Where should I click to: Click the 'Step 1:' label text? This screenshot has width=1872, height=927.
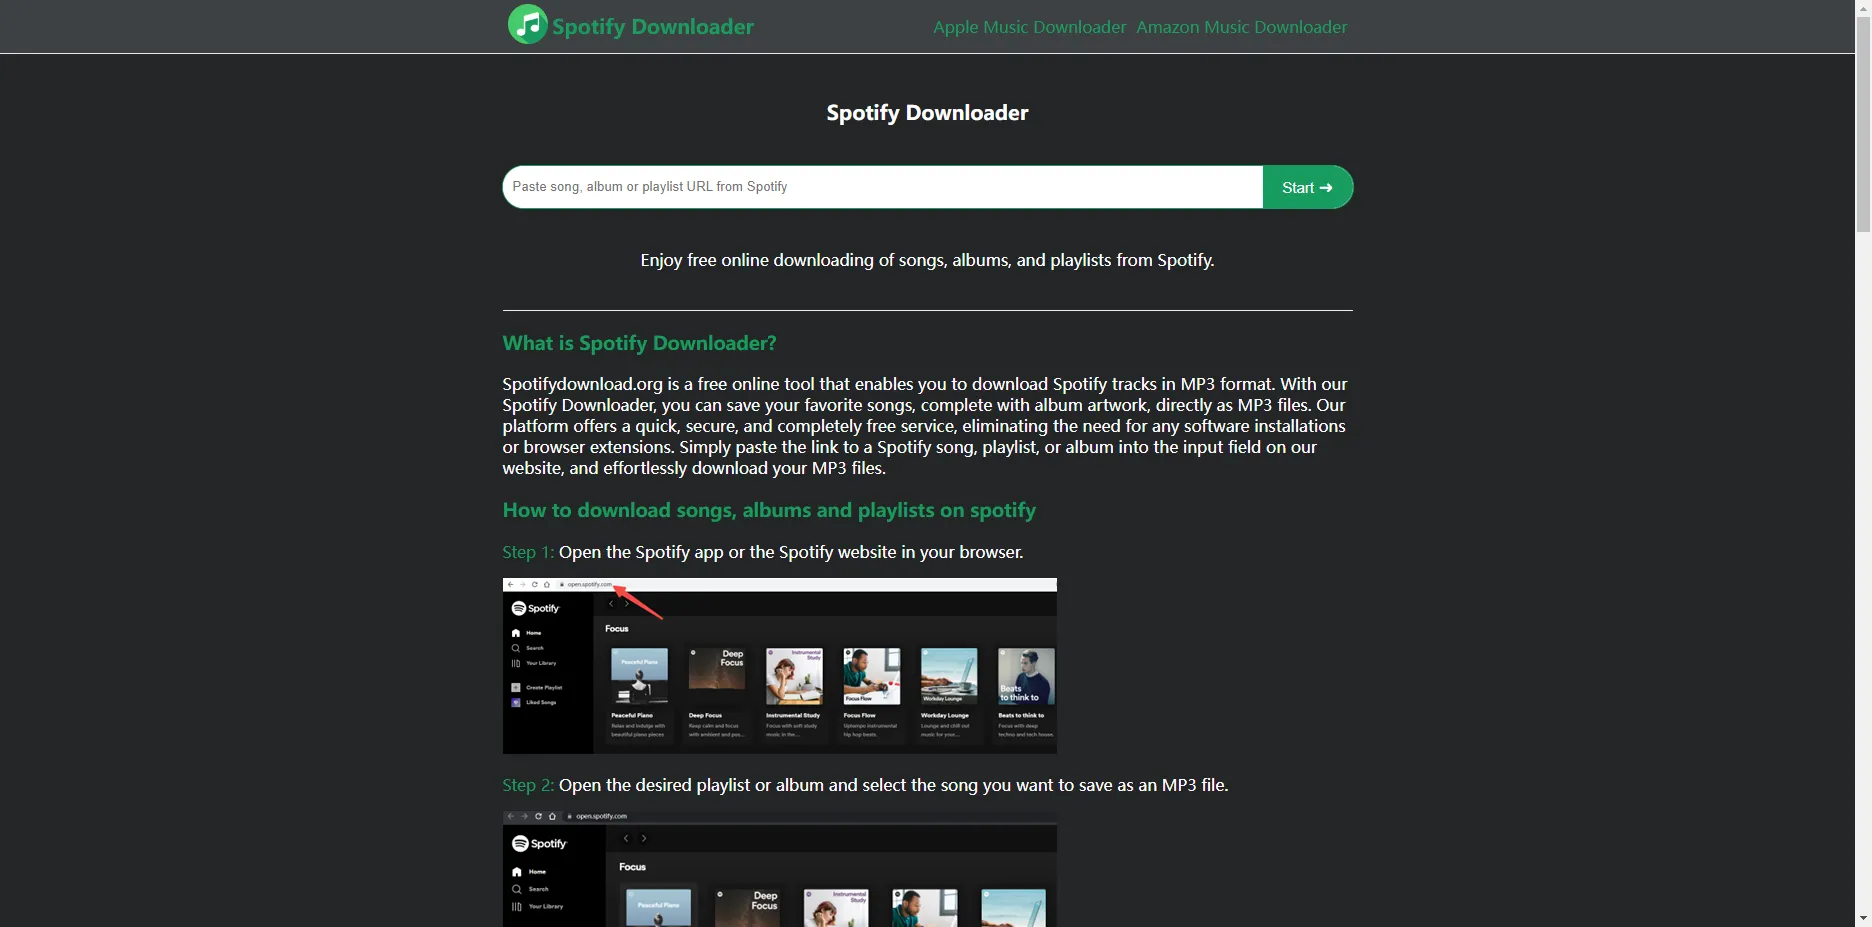(528, 552)
